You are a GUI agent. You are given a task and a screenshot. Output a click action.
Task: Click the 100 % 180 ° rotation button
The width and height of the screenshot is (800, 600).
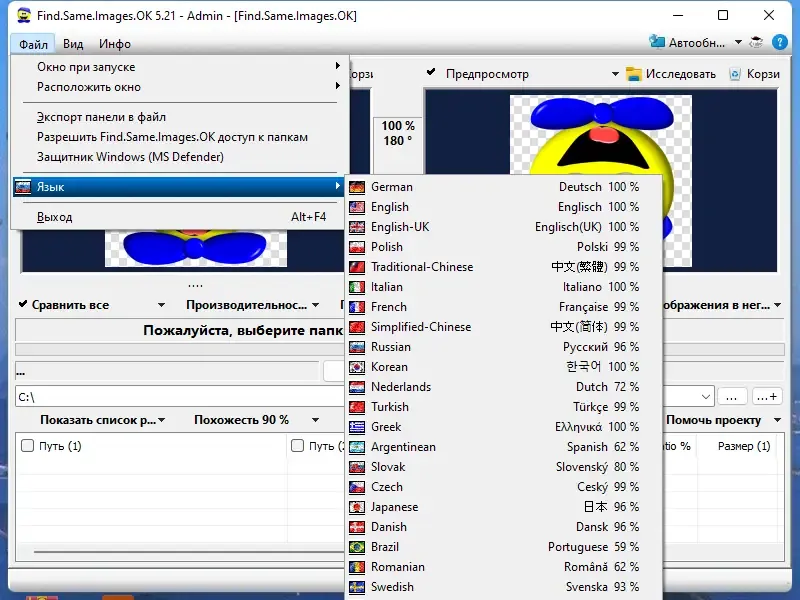[x=398, y=133]
